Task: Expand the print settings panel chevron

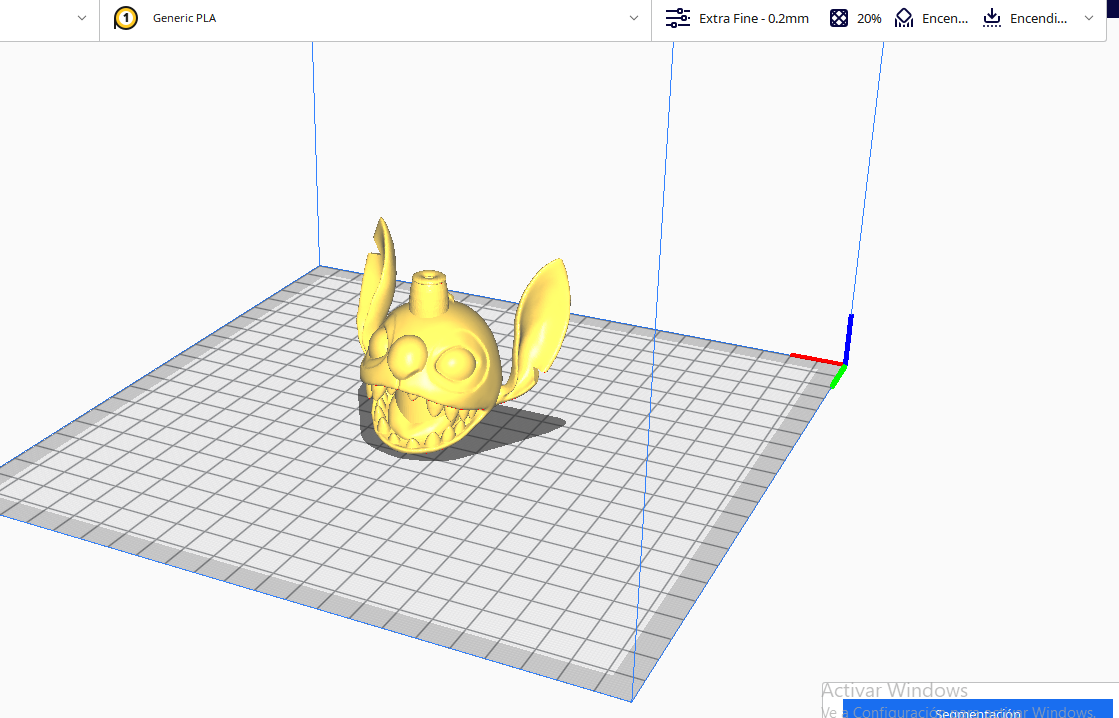Action: [1089, 18]
